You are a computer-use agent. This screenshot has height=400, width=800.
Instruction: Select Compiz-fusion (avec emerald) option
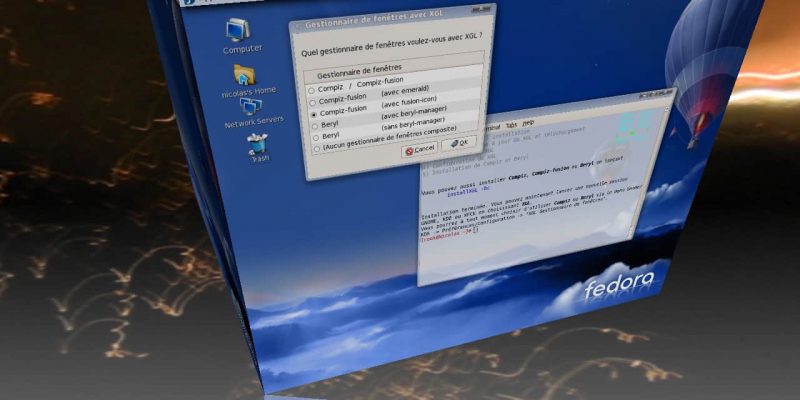point(313,103)
